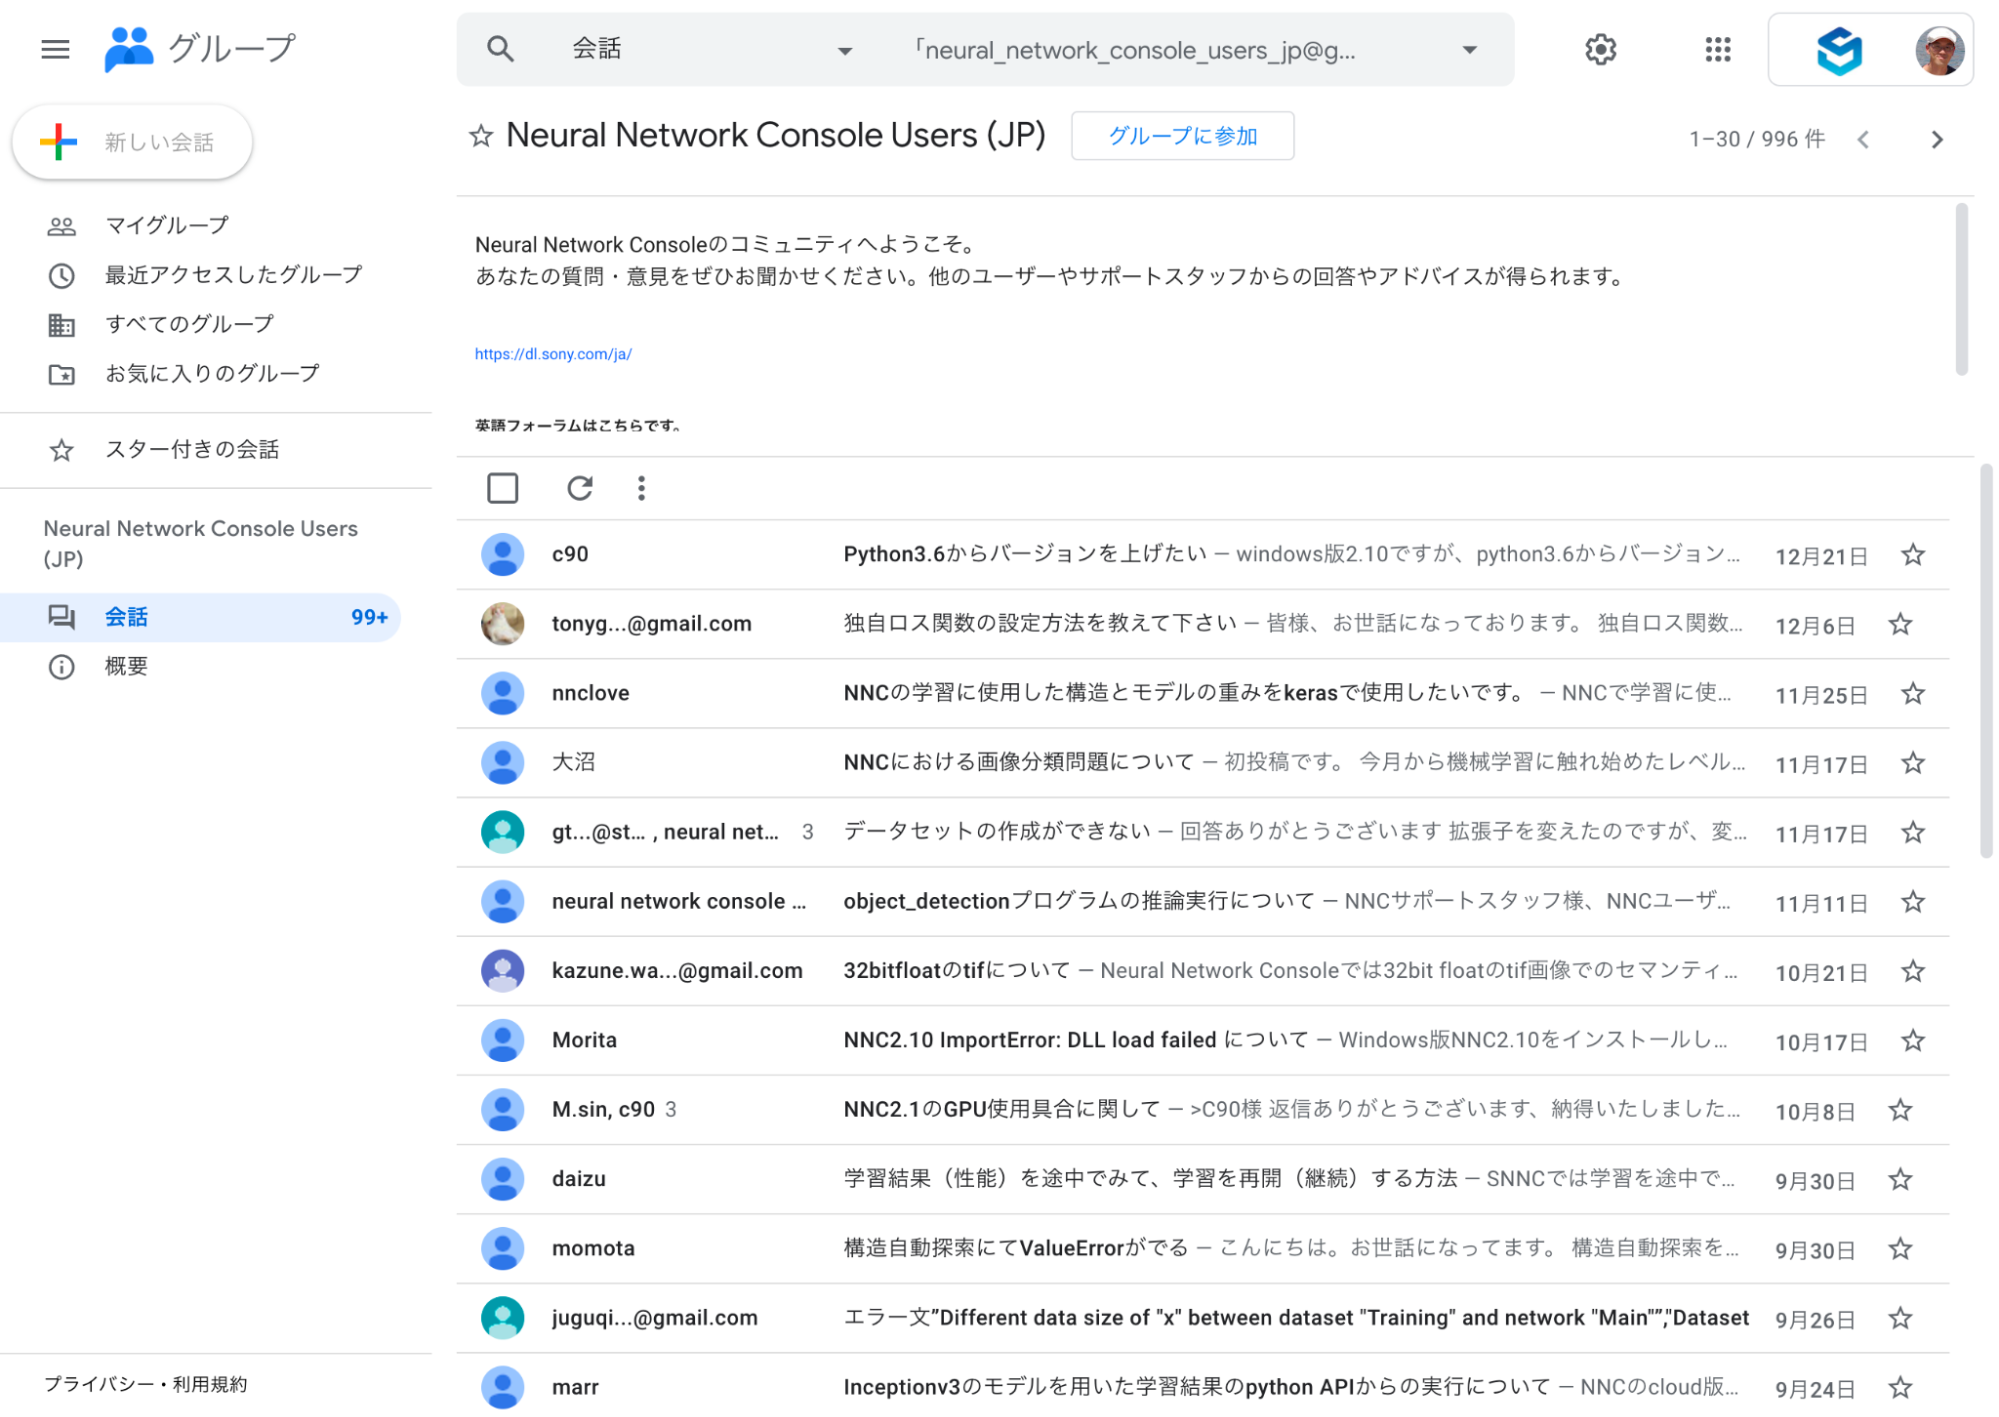This screenshot has height=1417, width=1999.
Task: Star the データセットの作成ができない conversation
Action: [x=1913, y=832]
